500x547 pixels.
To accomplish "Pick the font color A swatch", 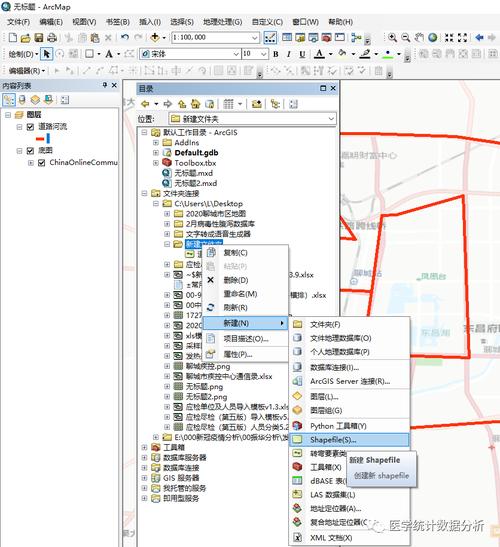I will click(x=319, y=54).
